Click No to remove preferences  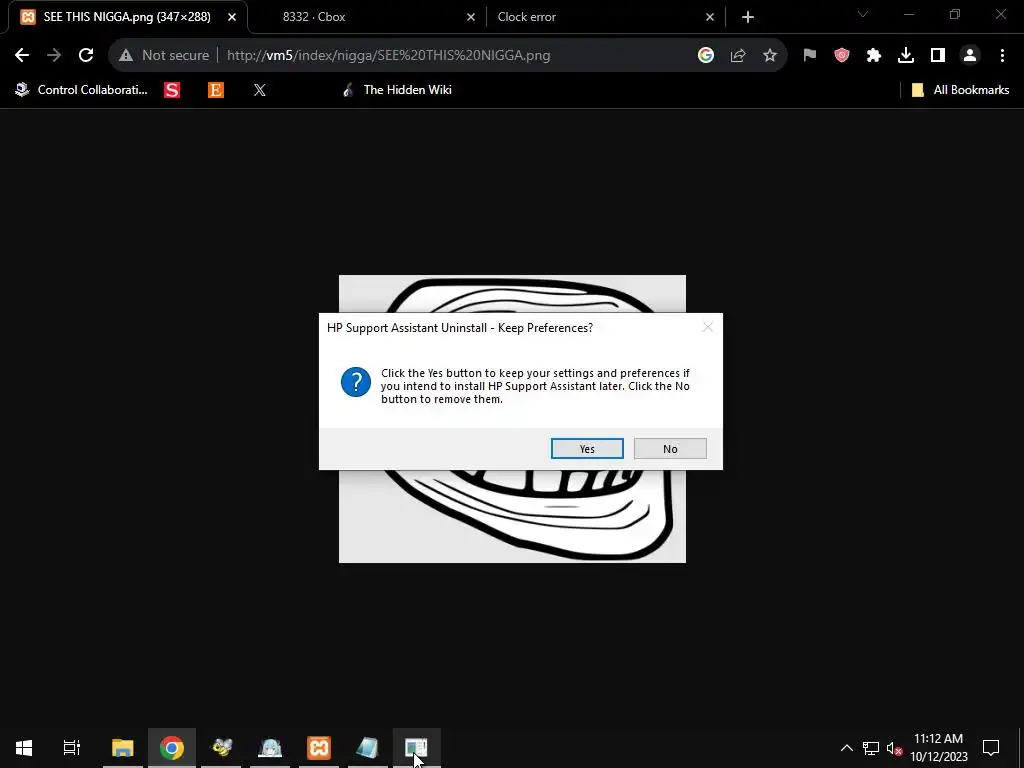(670, 449)
